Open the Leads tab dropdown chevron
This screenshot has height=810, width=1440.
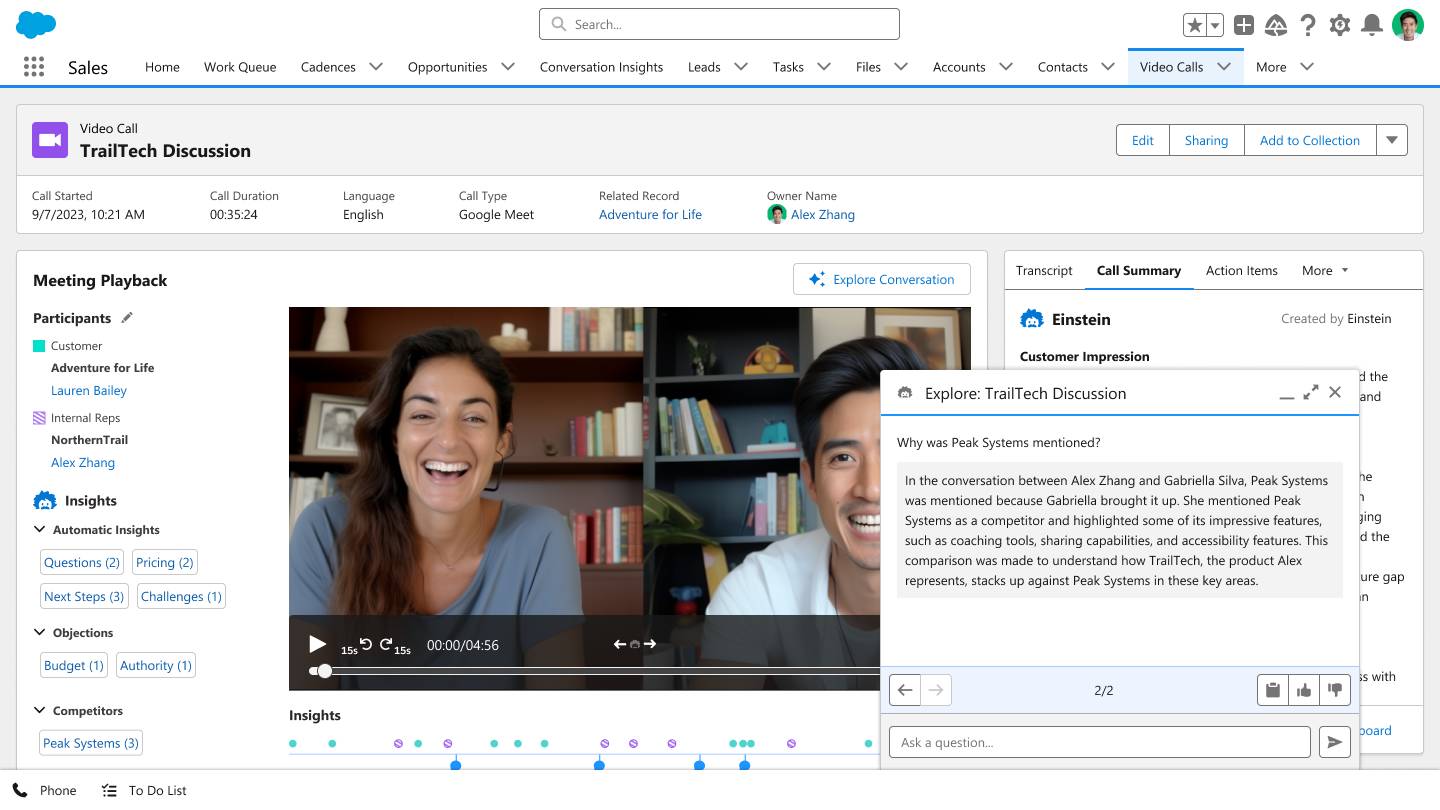tap(741, 67)
